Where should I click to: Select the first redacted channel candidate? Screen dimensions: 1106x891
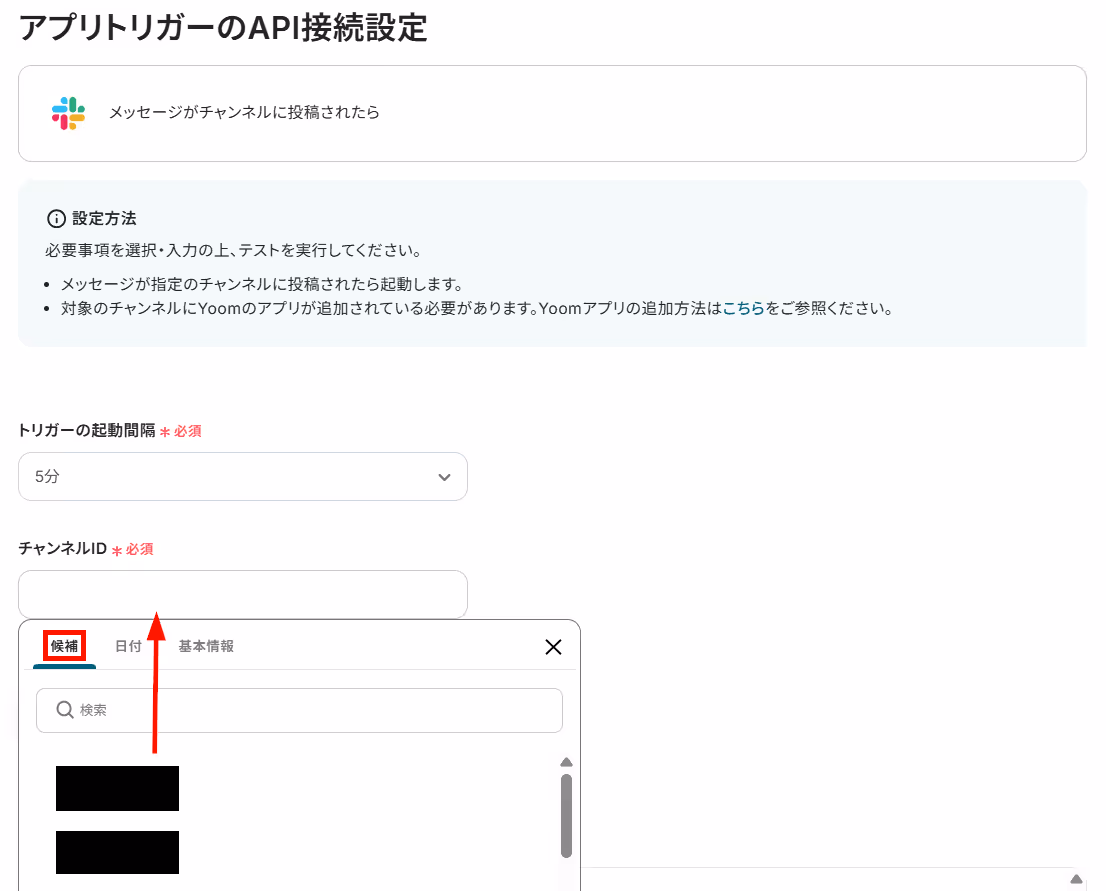pos(117,788)
